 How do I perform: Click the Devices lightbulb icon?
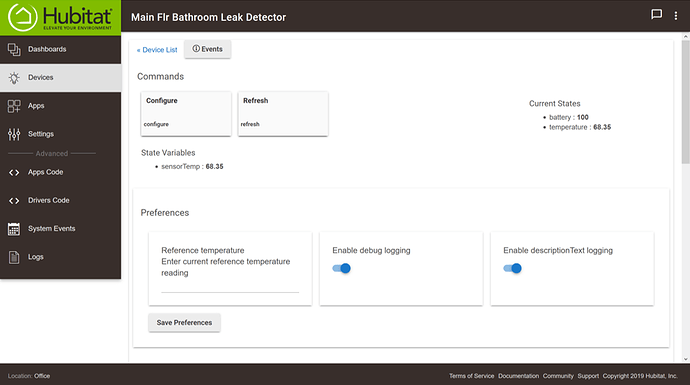coord(14,78)
